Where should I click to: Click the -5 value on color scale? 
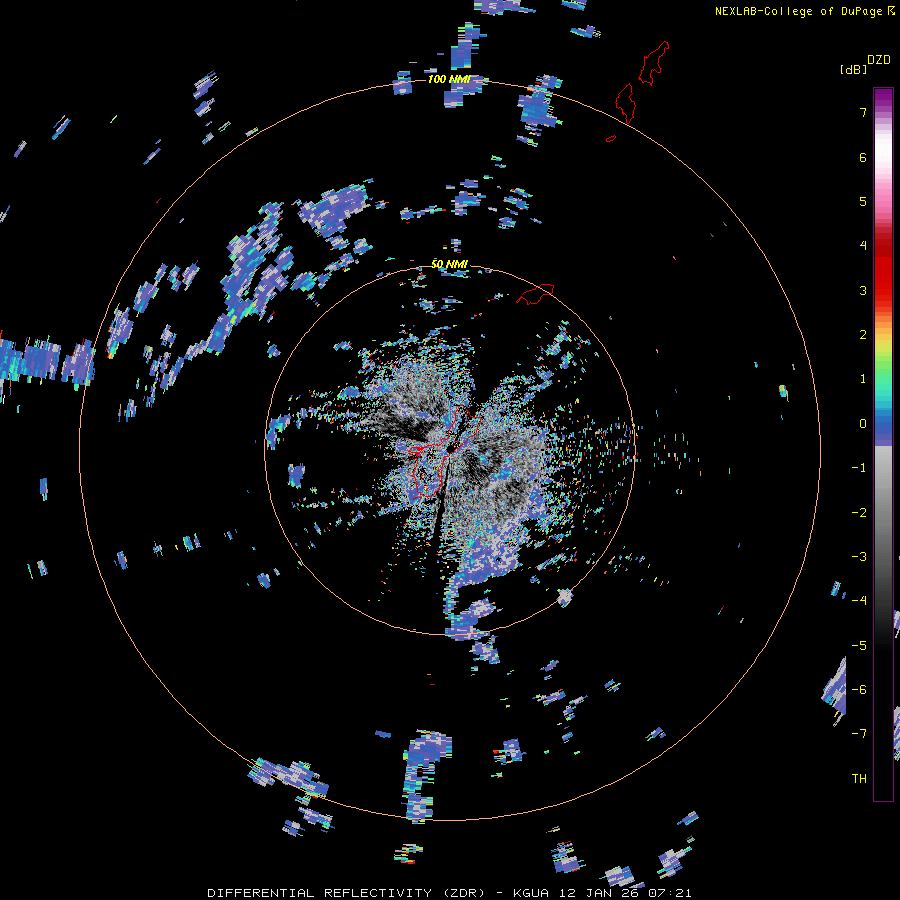(x=859, y=646)
